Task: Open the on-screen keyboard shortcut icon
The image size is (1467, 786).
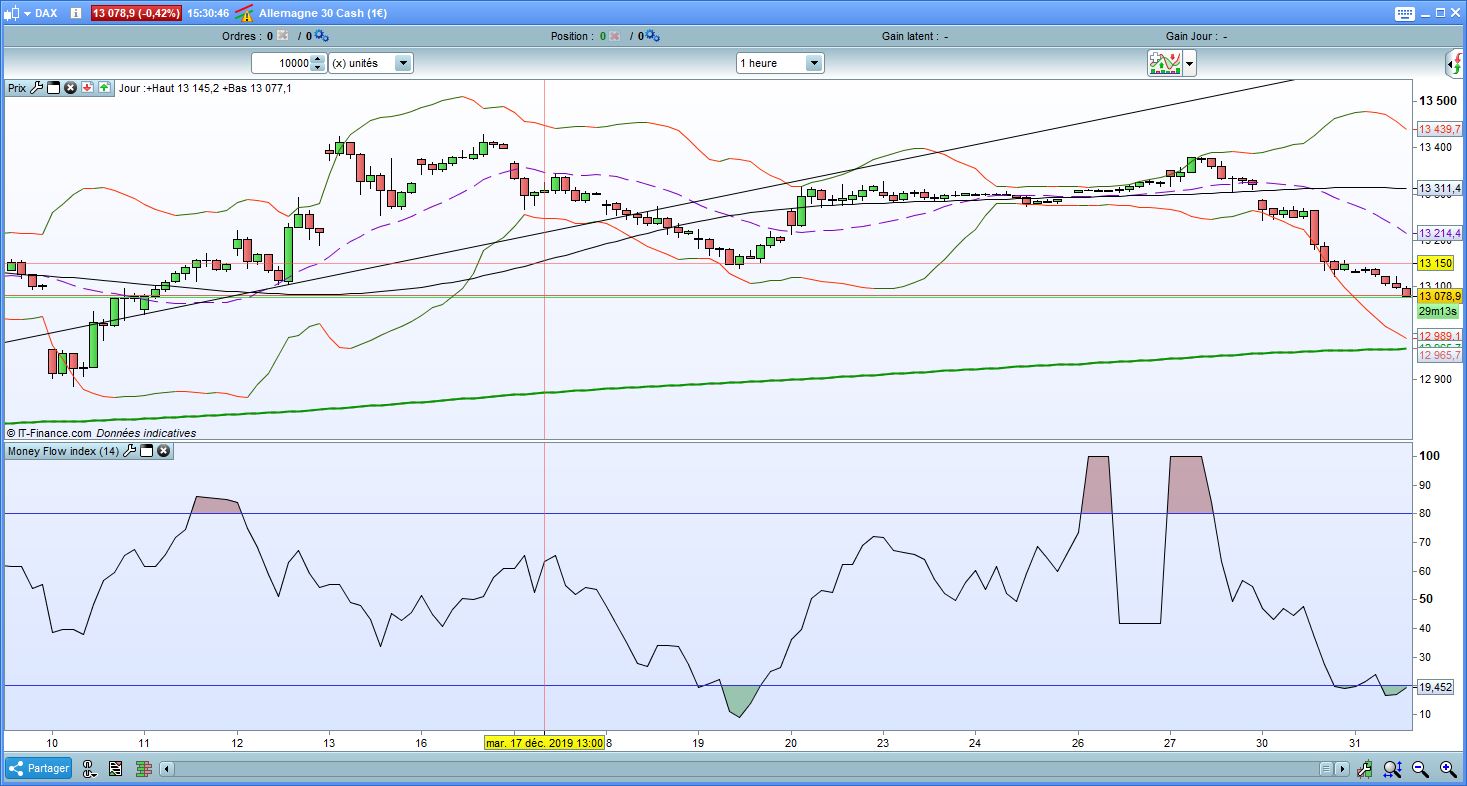Action: 1405,13
